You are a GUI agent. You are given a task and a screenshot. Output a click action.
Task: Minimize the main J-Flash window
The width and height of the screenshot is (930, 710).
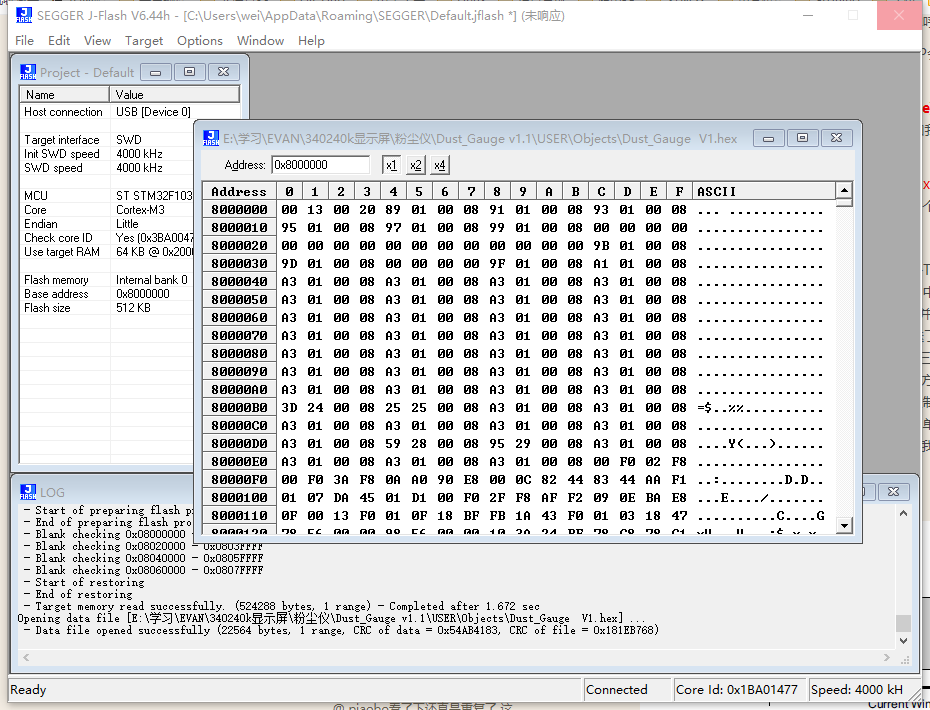[808, 15]
